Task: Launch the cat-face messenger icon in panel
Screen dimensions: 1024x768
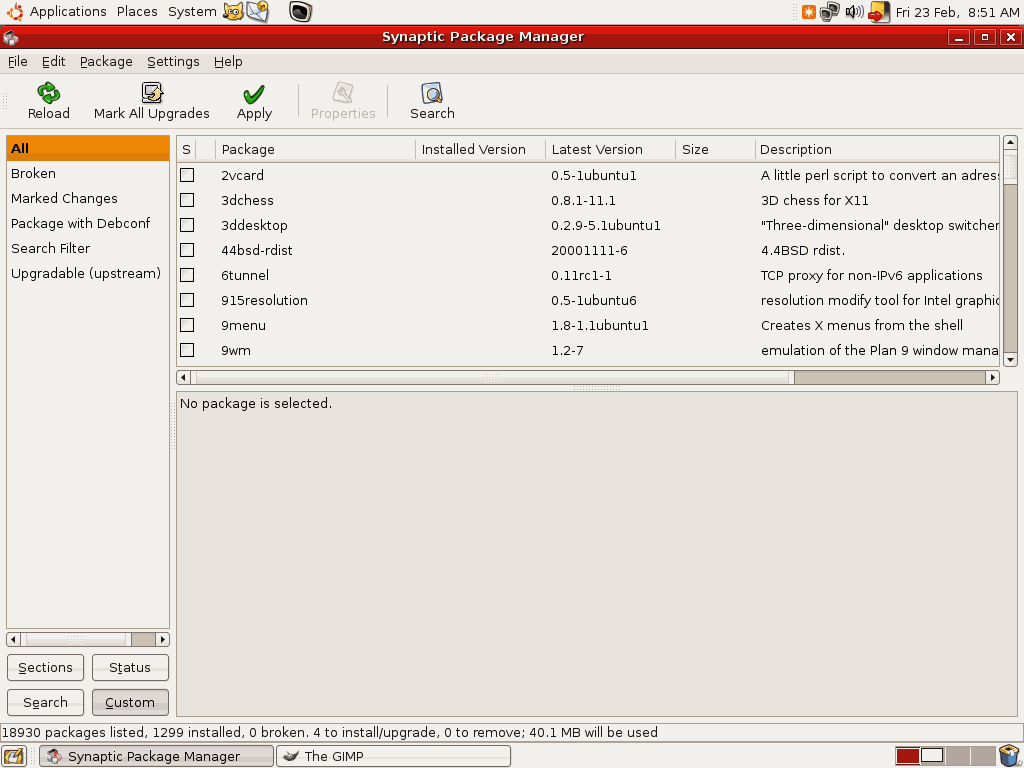Action: [233, 11]
